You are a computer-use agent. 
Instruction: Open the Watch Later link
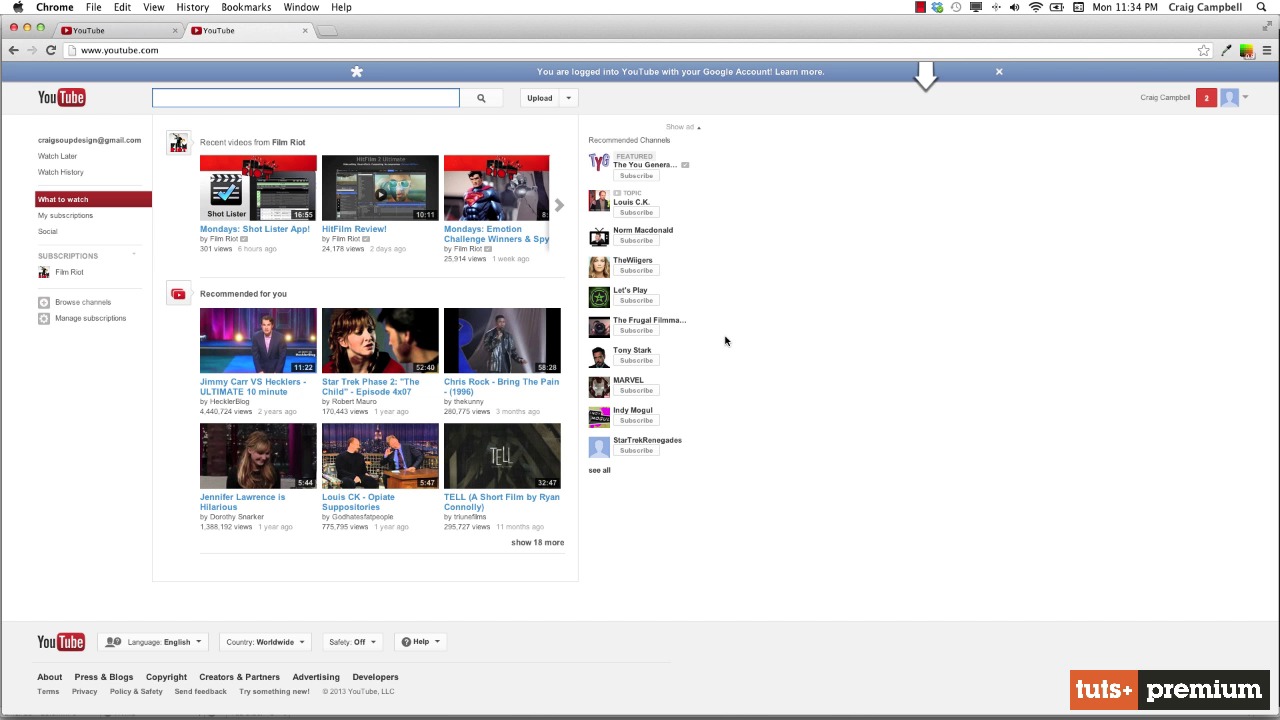click(57, 156)
